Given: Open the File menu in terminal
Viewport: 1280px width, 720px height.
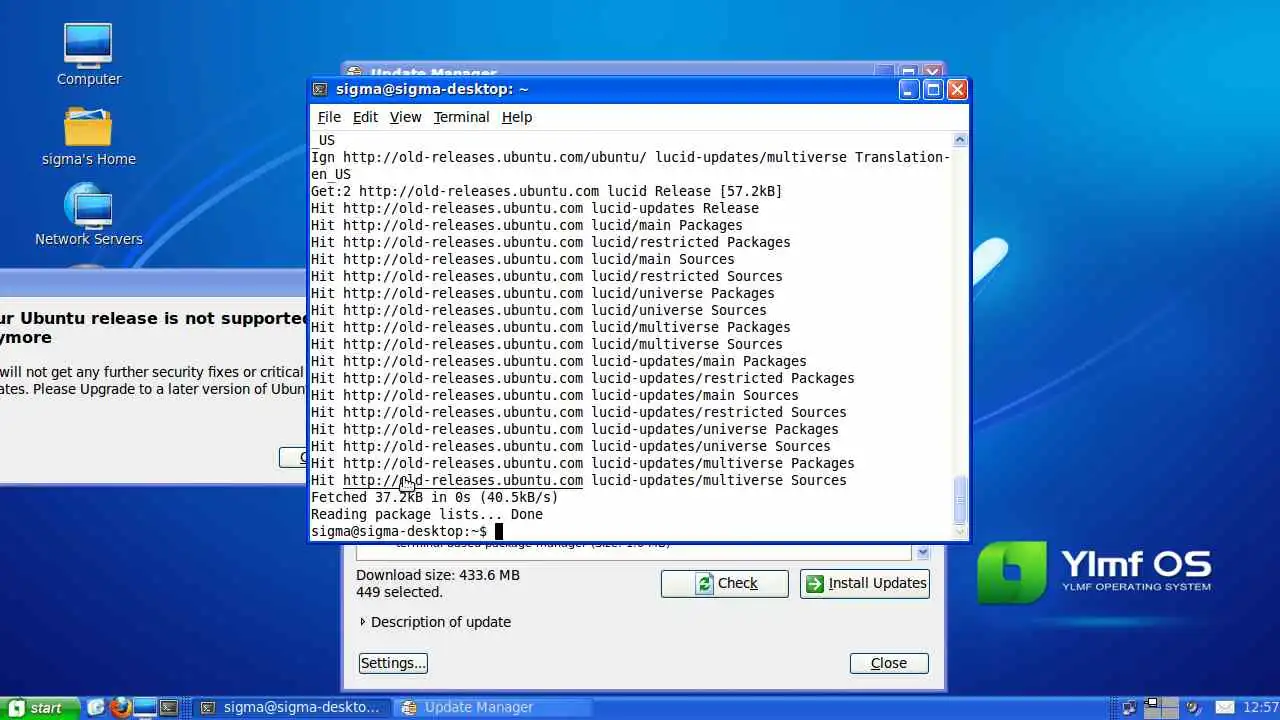Looking at the screenshot, I should 329,117.
